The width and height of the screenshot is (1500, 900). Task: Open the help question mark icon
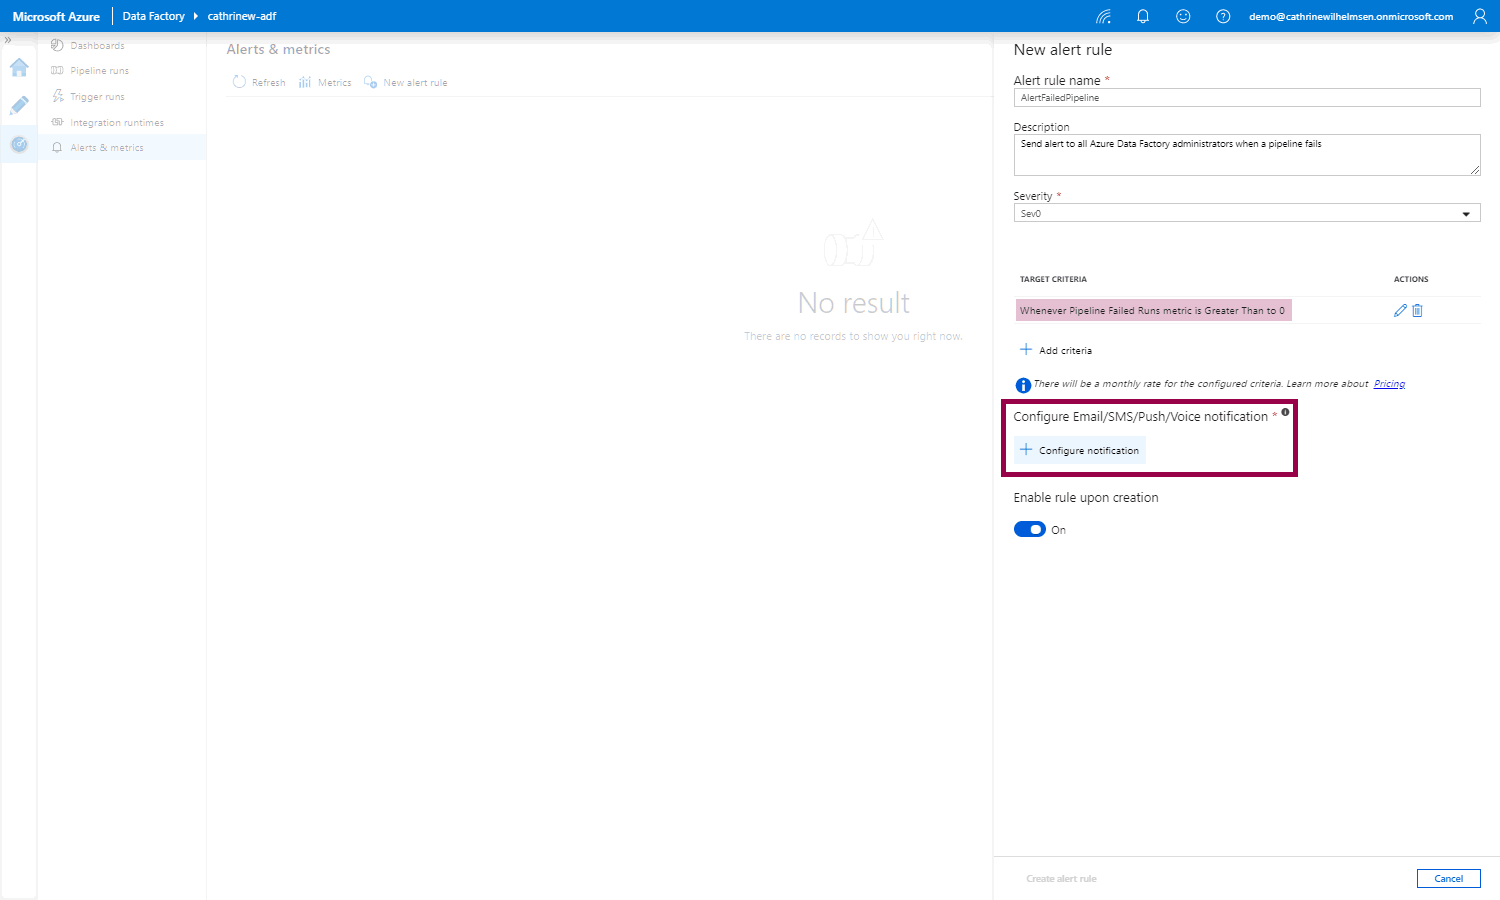(x=1223, y=16)
